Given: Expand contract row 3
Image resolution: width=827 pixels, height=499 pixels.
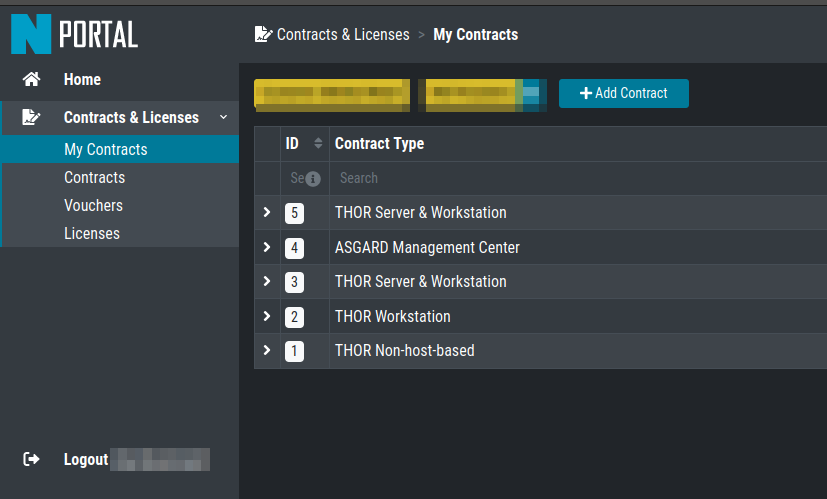Looking at the screenshot, I should tap(267, 281).
